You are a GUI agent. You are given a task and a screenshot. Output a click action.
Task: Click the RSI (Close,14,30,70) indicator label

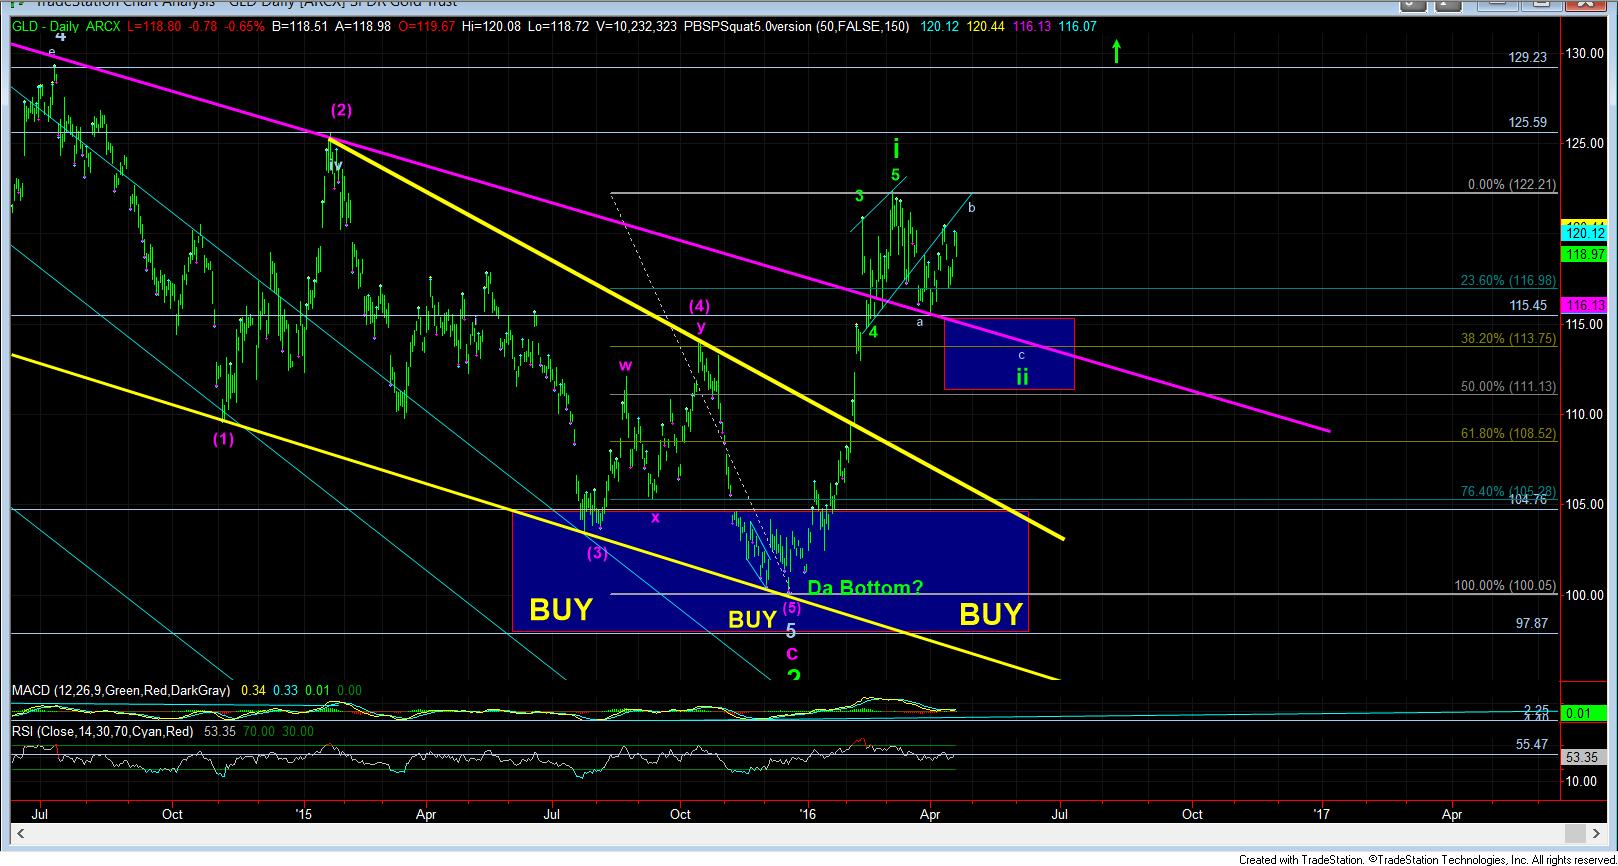coord(103,731)
